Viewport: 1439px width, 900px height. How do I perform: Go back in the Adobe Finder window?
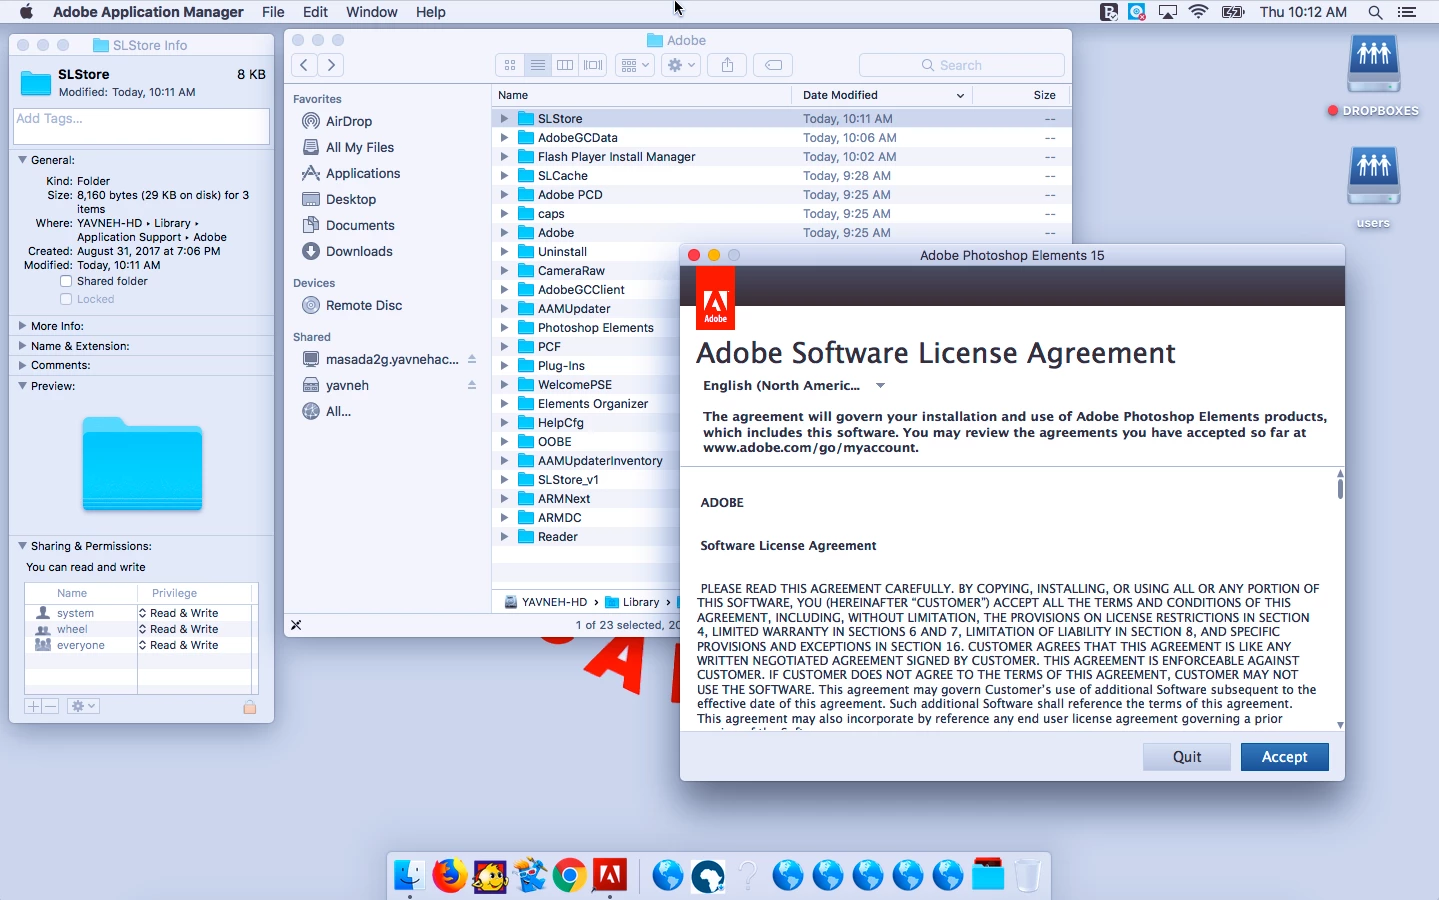[304, 65]
